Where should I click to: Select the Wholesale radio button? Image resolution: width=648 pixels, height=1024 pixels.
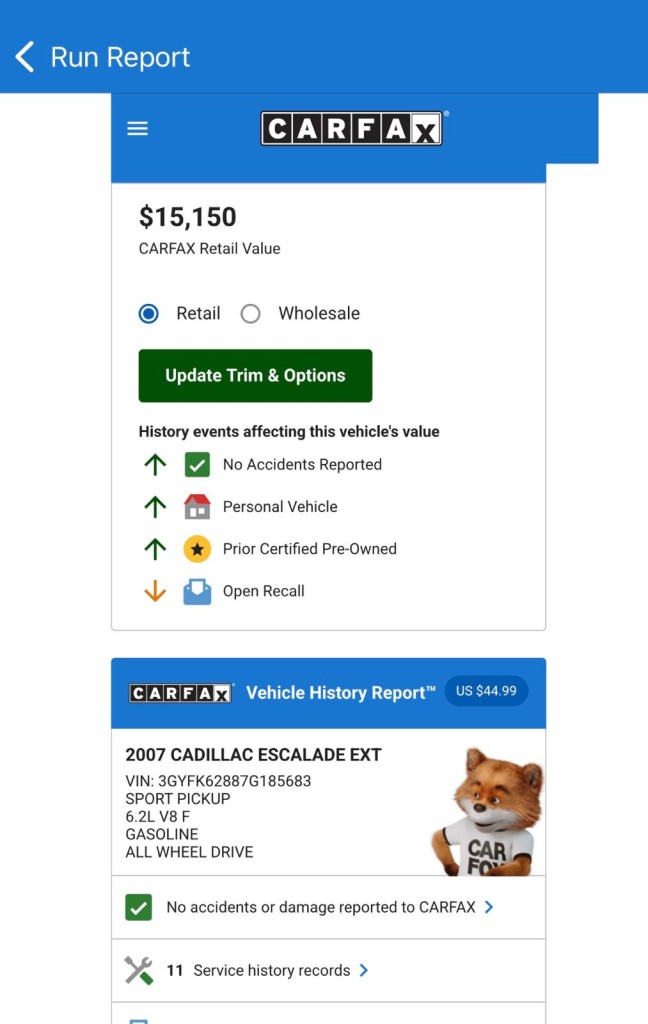(250, 314)
